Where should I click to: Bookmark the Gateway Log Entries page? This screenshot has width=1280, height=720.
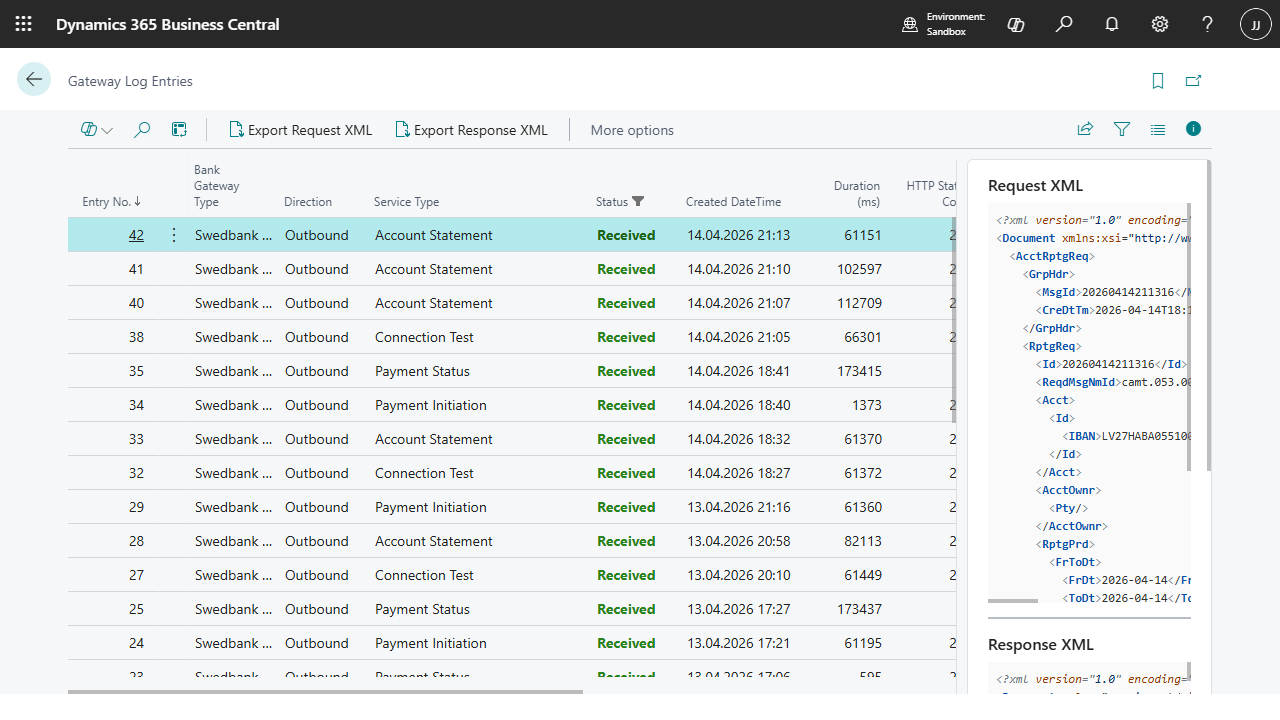point(1157,79)
